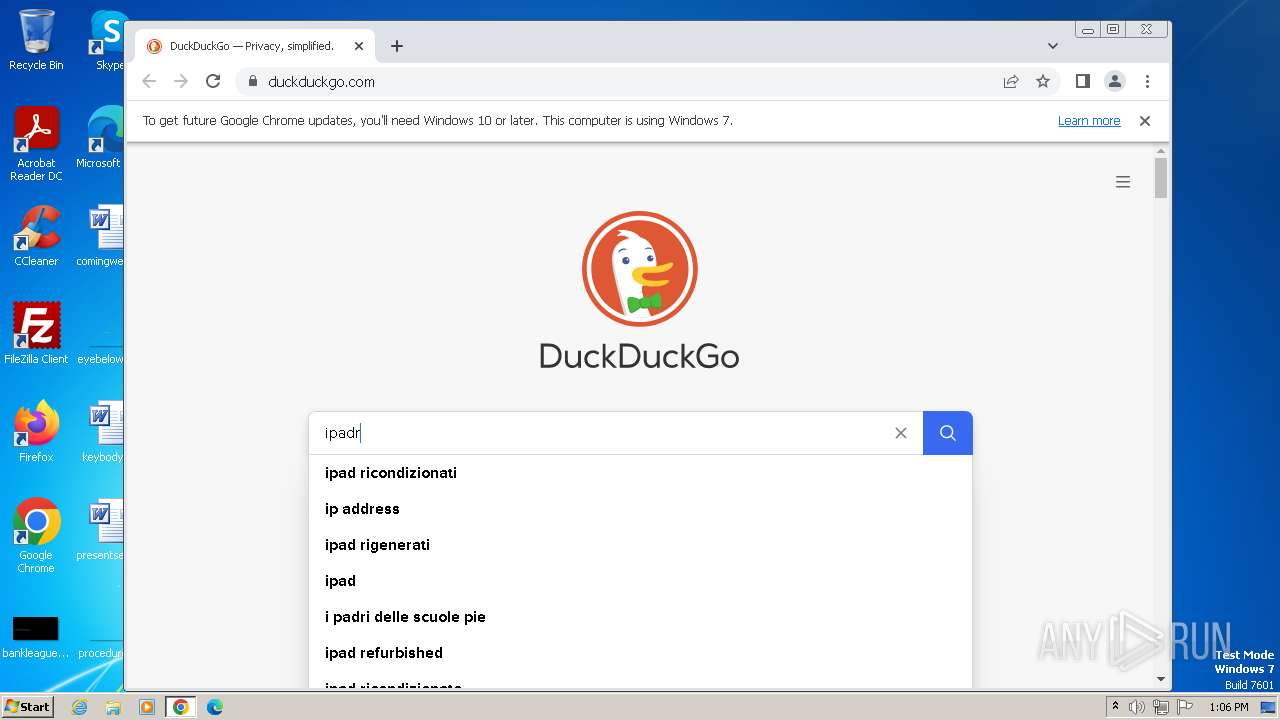
Task: Open the keybody Word document icon
Action: pos(101,432)
